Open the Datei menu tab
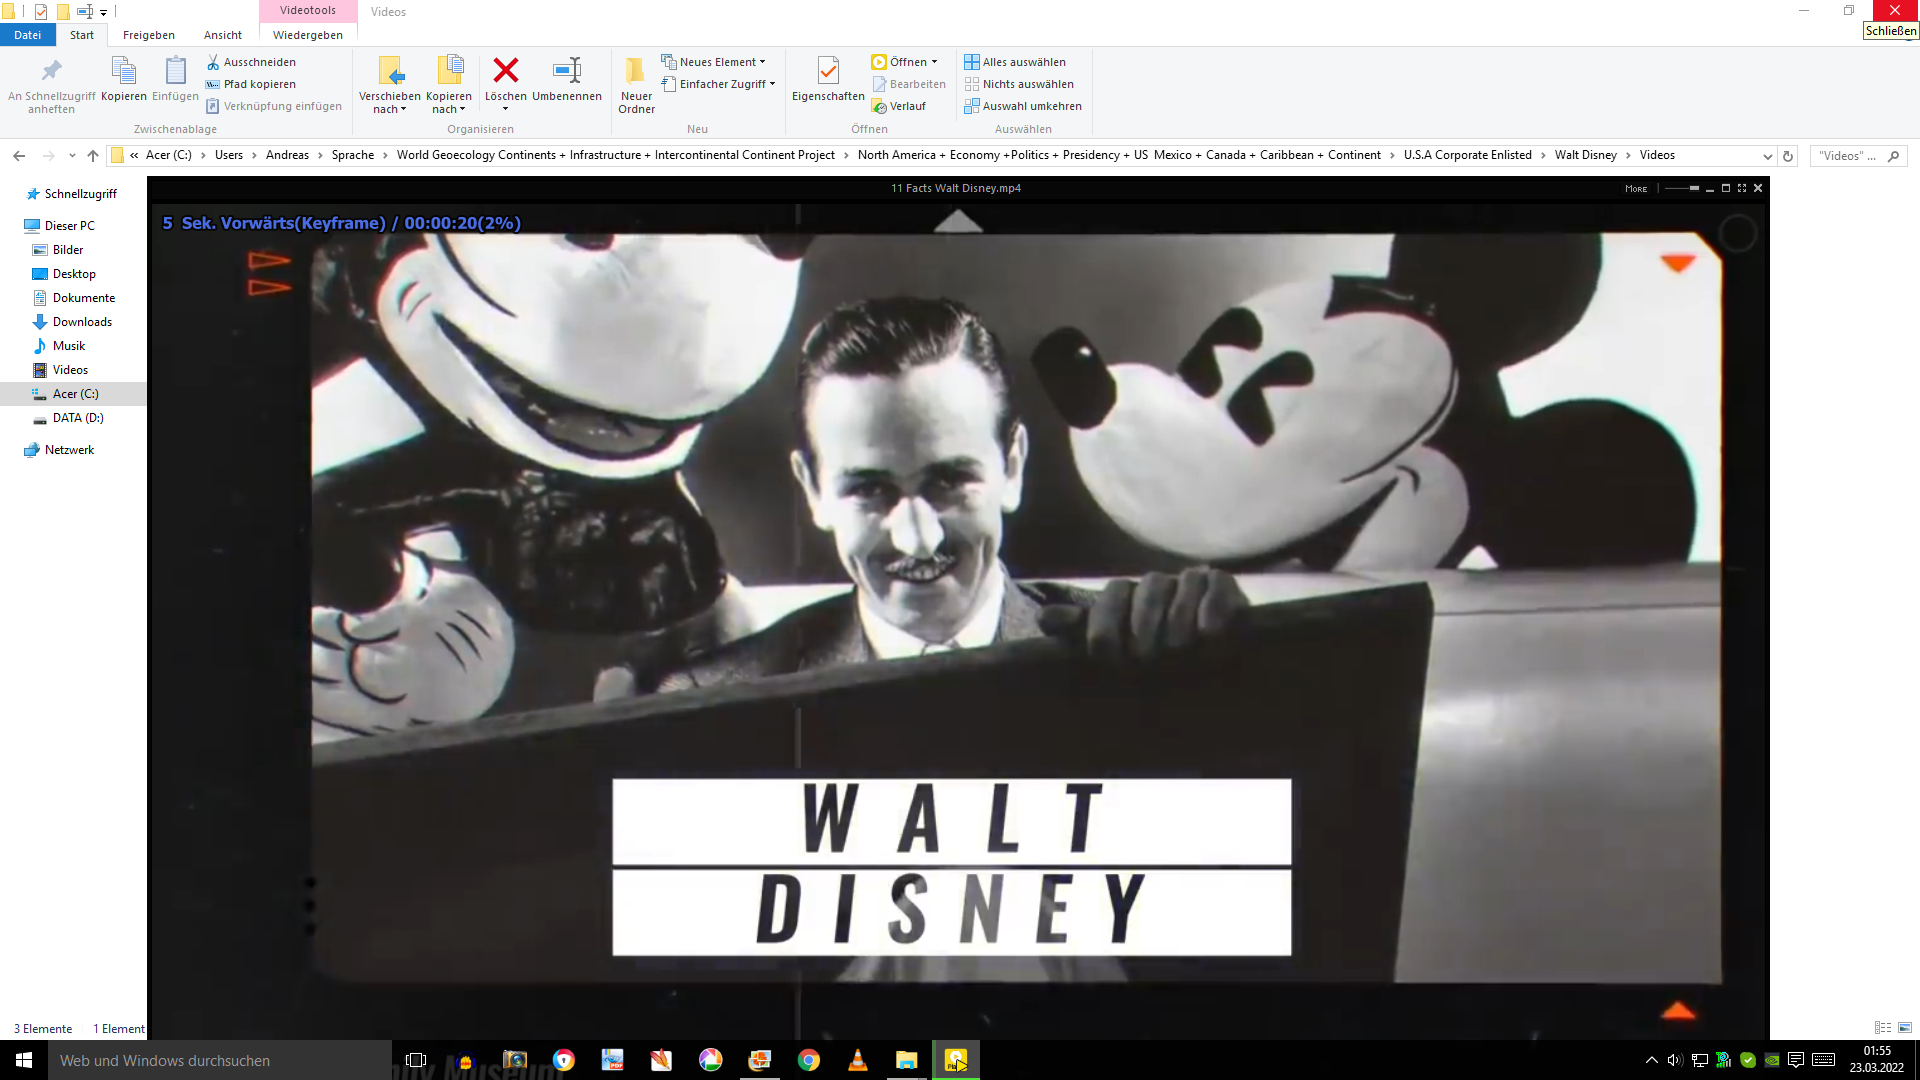Image resolution: width=1920 pixels, height=1080 pixels. coord(28,35)
